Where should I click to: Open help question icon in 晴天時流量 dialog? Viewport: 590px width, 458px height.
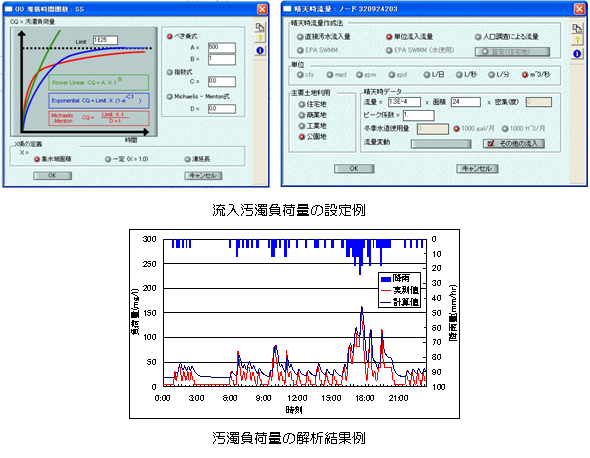pos(577,40)
